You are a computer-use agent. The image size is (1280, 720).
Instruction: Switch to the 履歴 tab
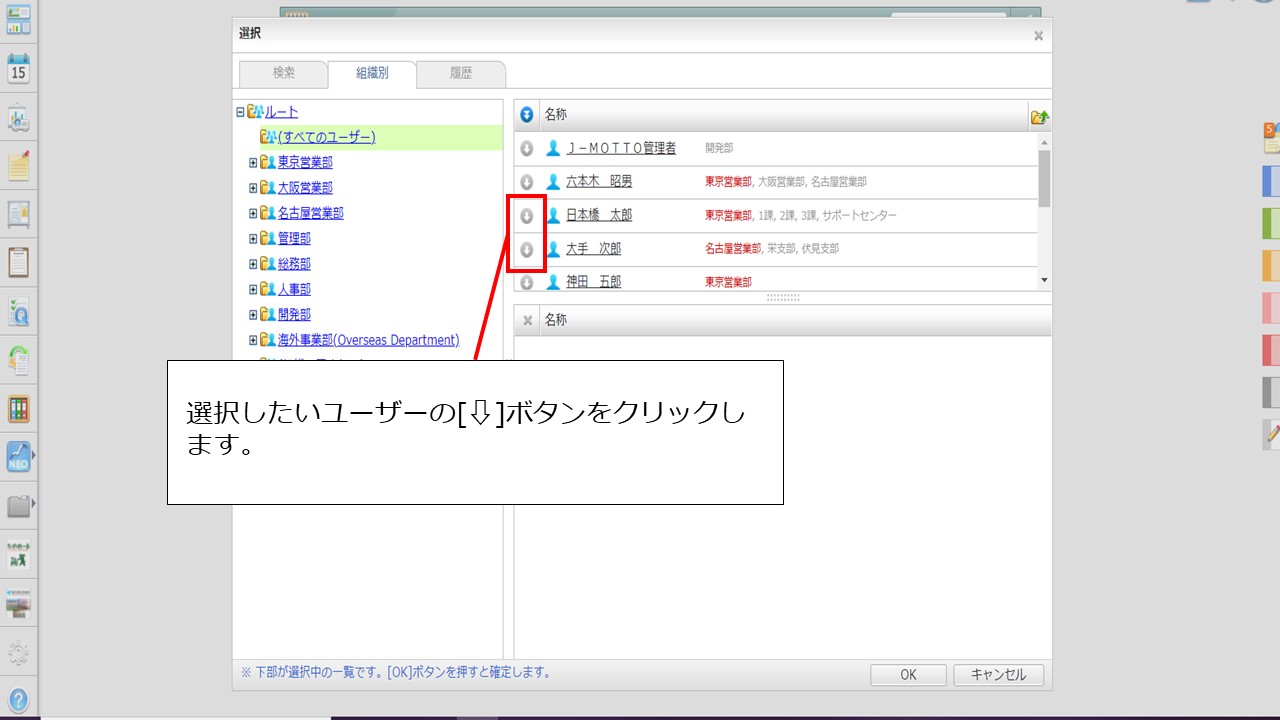click(x=460, y=73)
